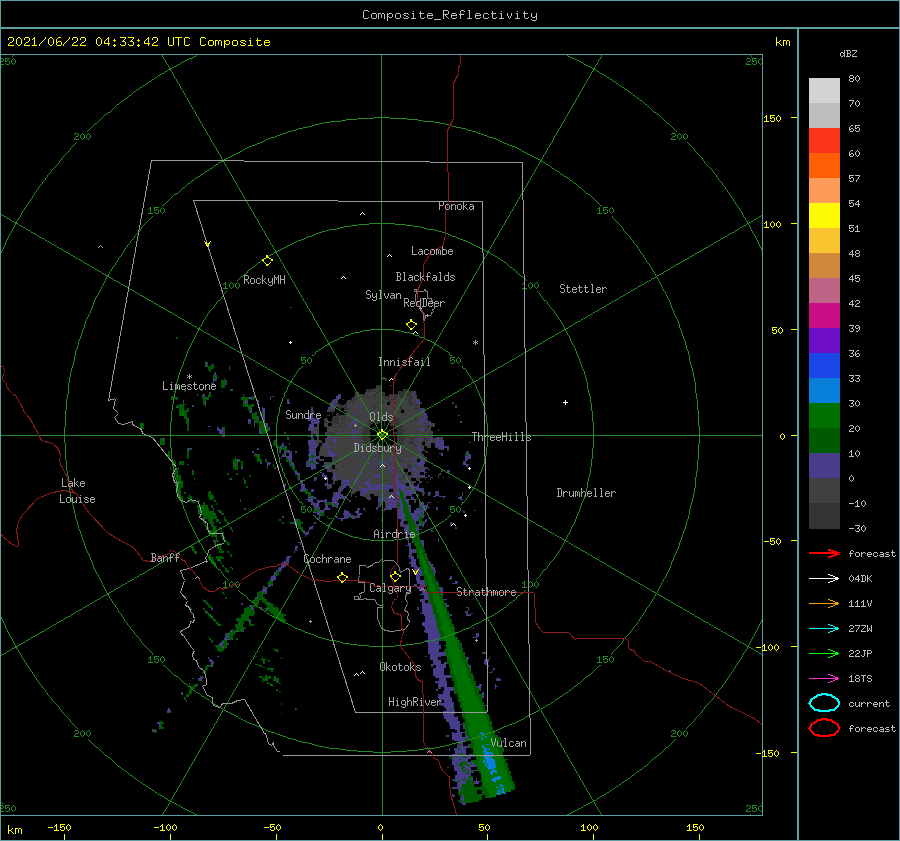Viewport: 900px width, 841px height.
Task: Click the green 22JP arrow legend icon
Action: pos(824,653)
